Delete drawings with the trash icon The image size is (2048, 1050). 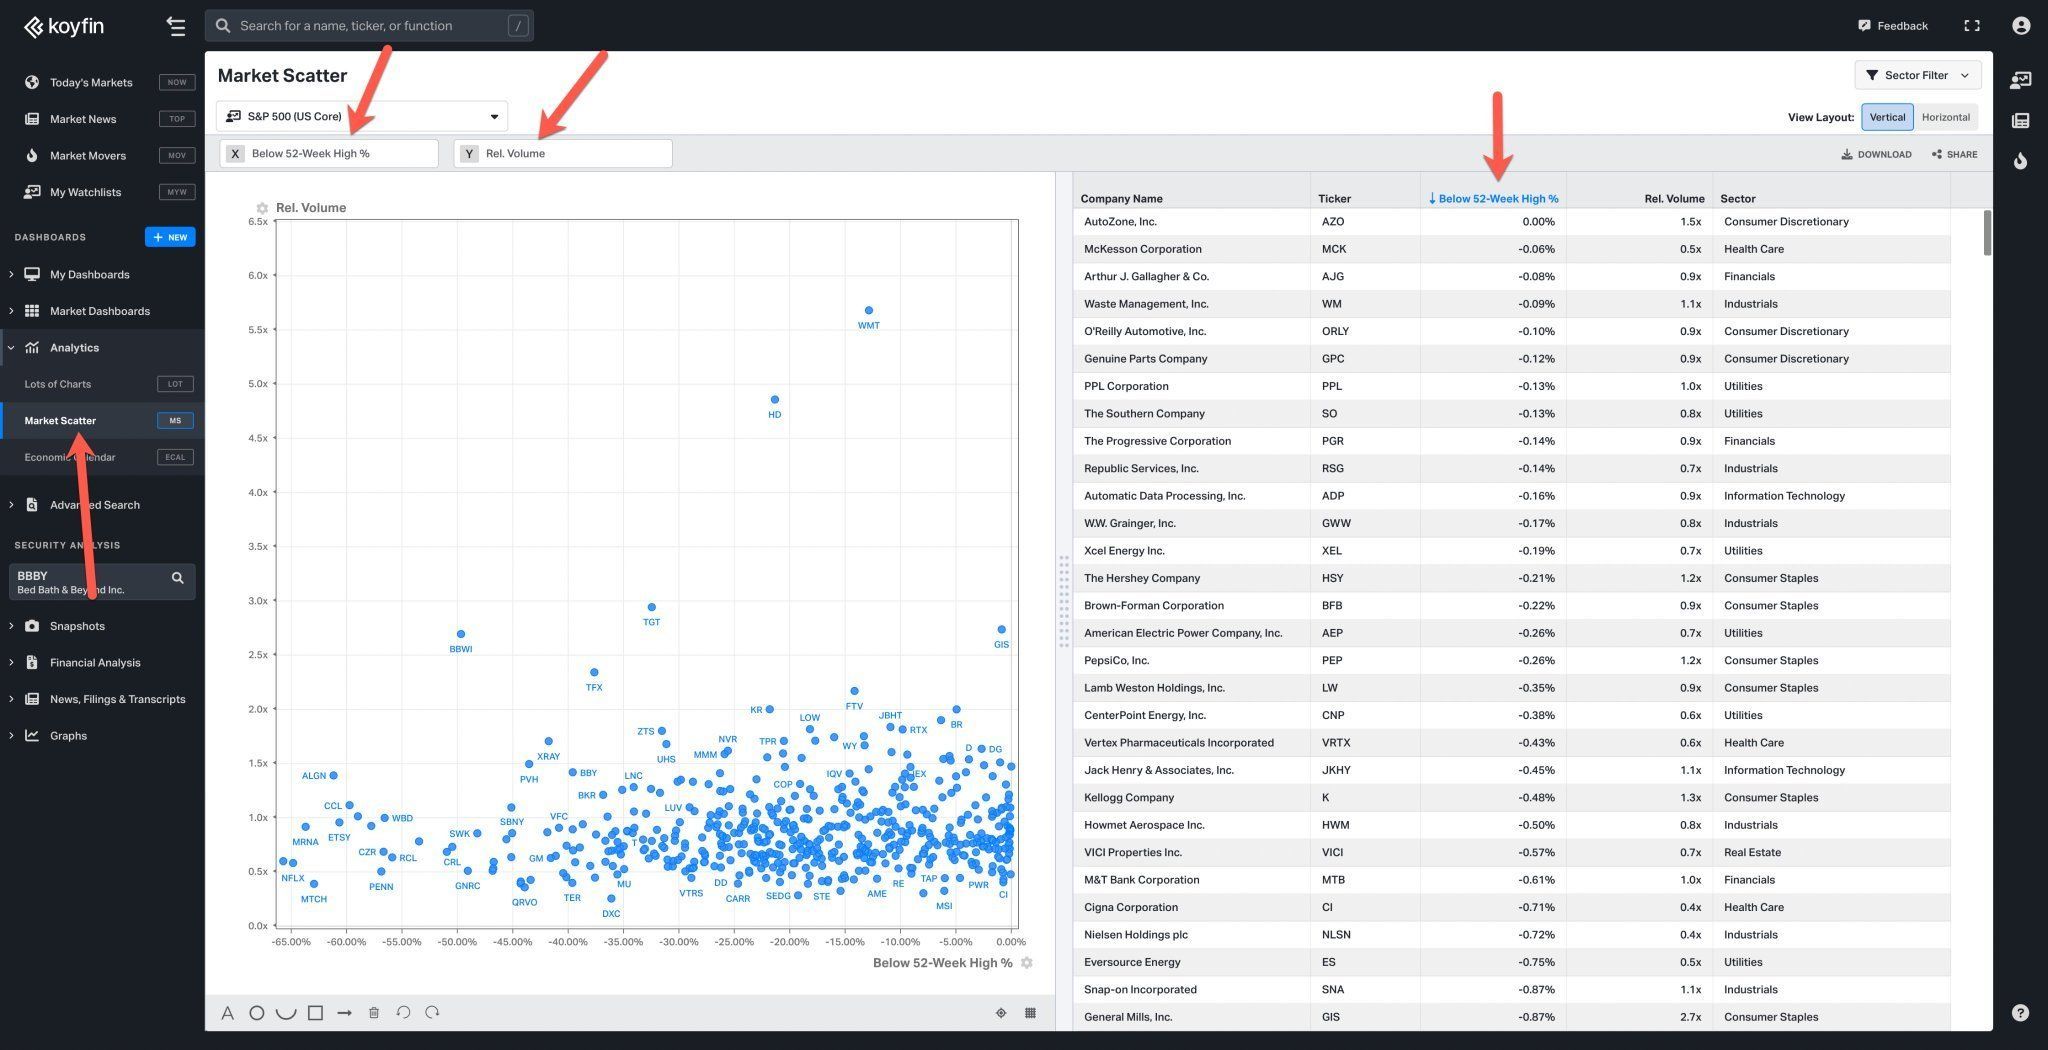(374, 1013)
